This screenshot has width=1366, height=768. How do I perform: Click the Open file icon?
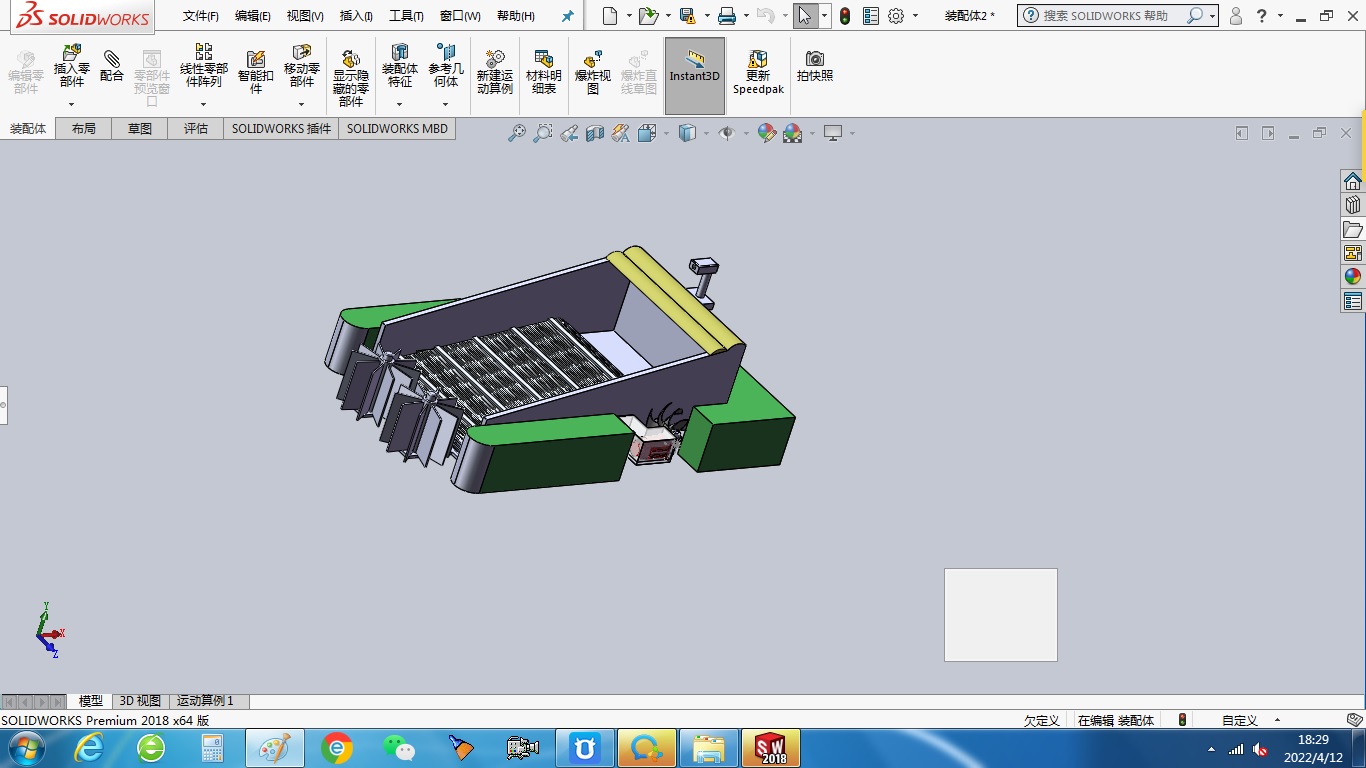click(648, 16)
